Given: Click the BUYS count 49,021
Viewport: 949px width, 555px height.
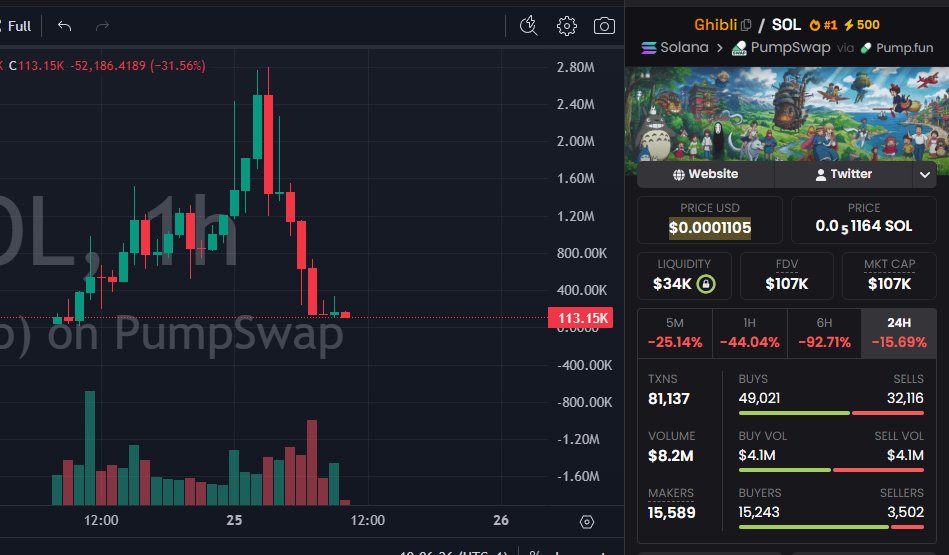Looking at the screenshot, I should (759, 398).
